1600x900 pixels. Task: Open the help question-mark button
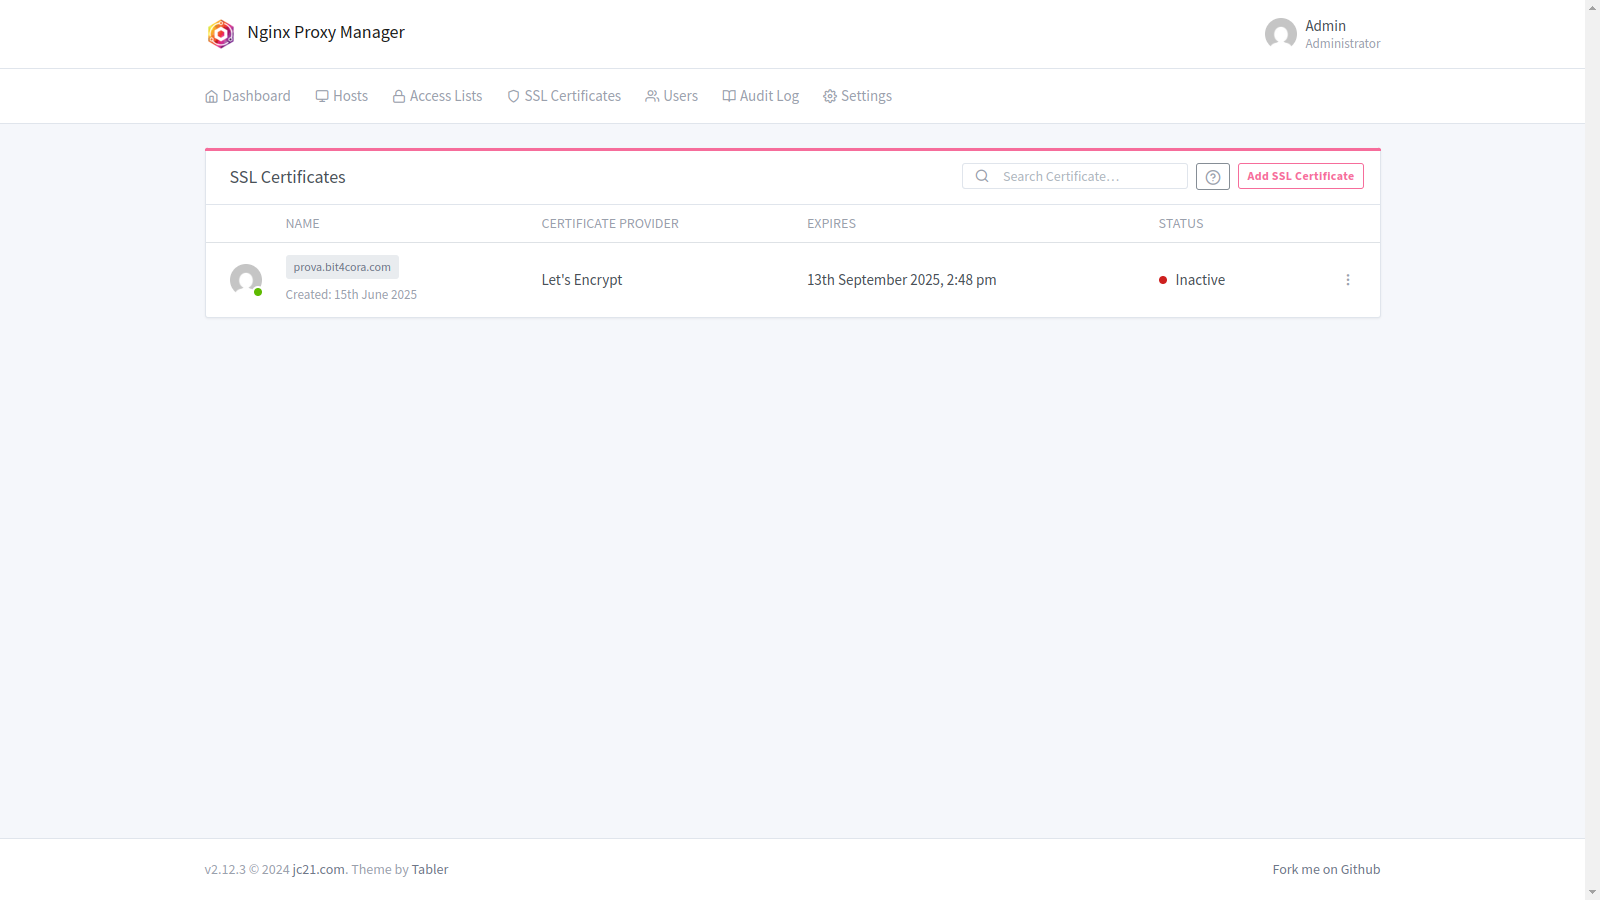pos(1213,177)
